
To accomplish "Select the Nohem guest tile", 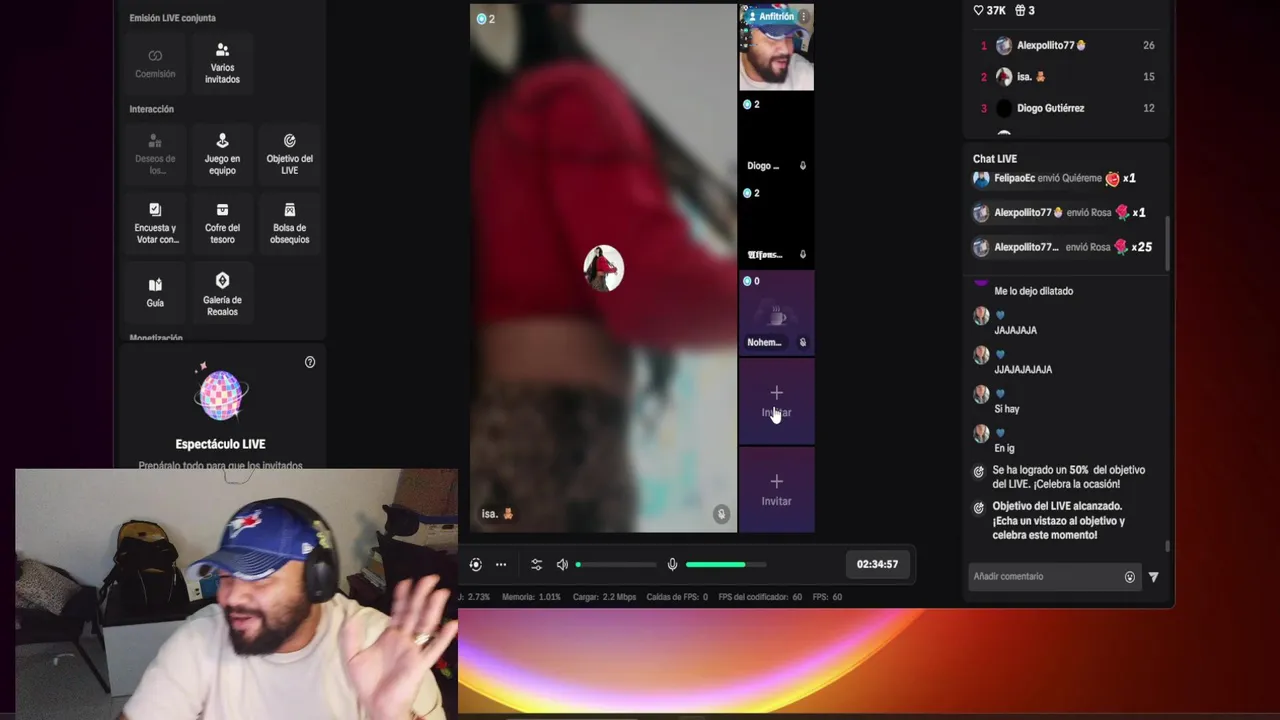I will point(776,313).
